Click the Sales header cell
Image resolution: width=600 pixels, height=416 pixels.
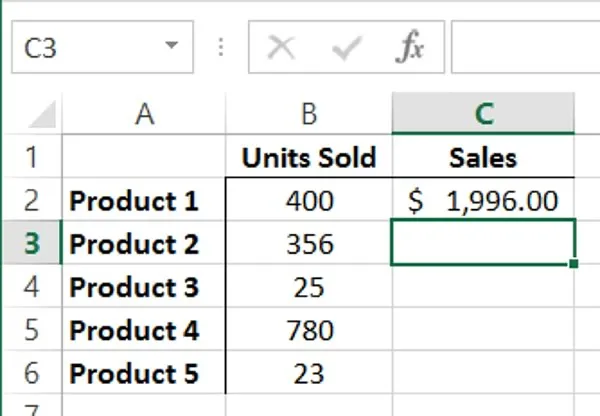(484, 157)
